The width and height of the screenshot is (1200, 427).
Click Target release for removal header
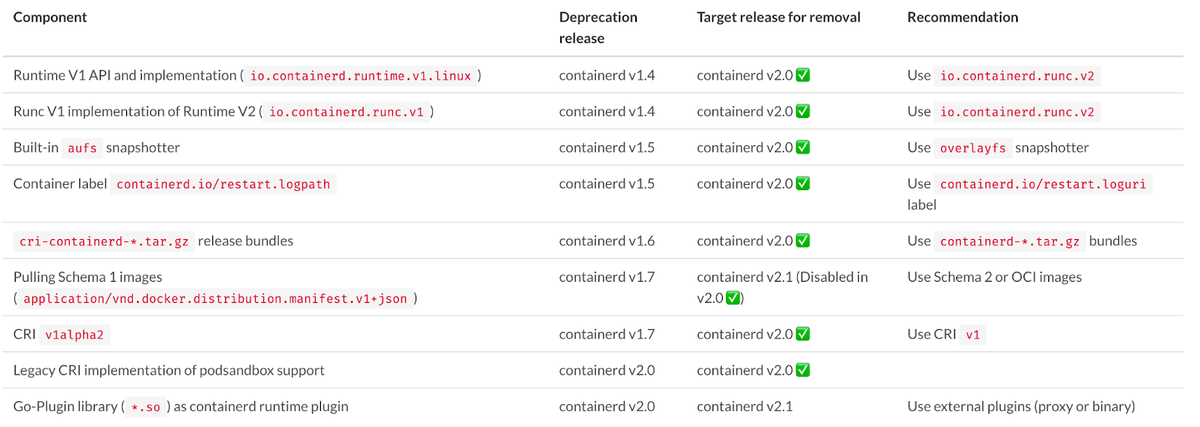779,17
